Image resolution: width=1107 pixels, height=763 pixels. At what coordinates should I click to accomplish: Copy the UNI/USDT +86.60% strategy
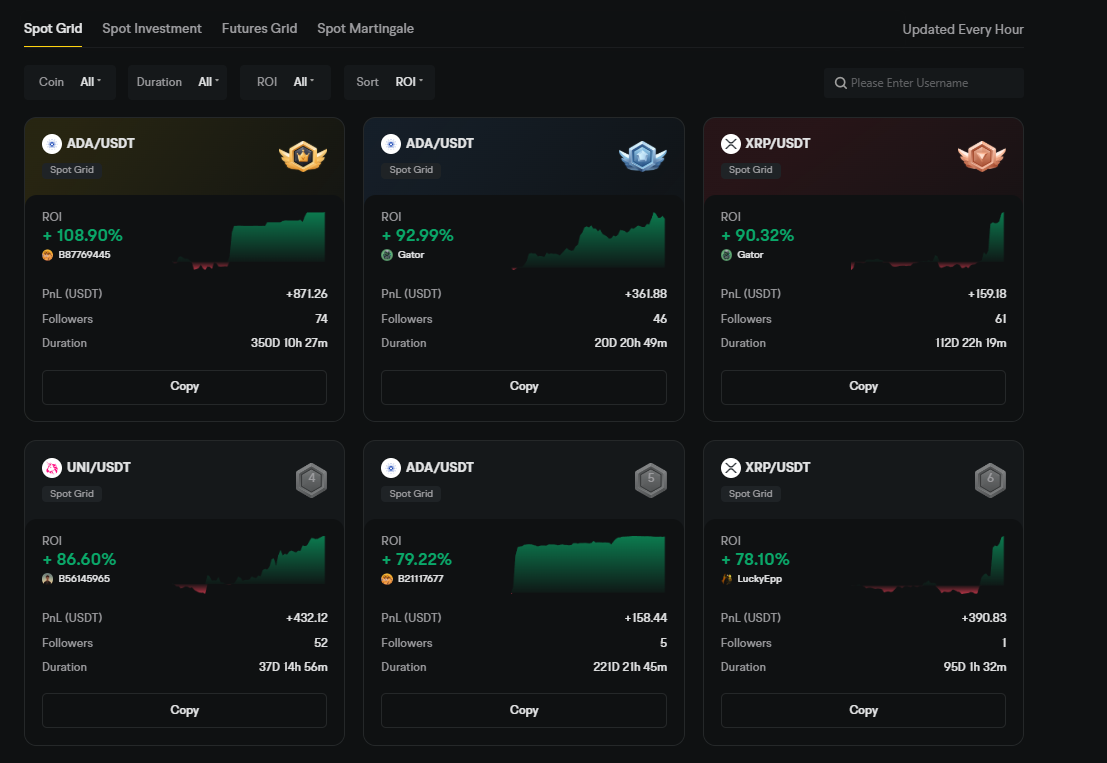(184, 710)
